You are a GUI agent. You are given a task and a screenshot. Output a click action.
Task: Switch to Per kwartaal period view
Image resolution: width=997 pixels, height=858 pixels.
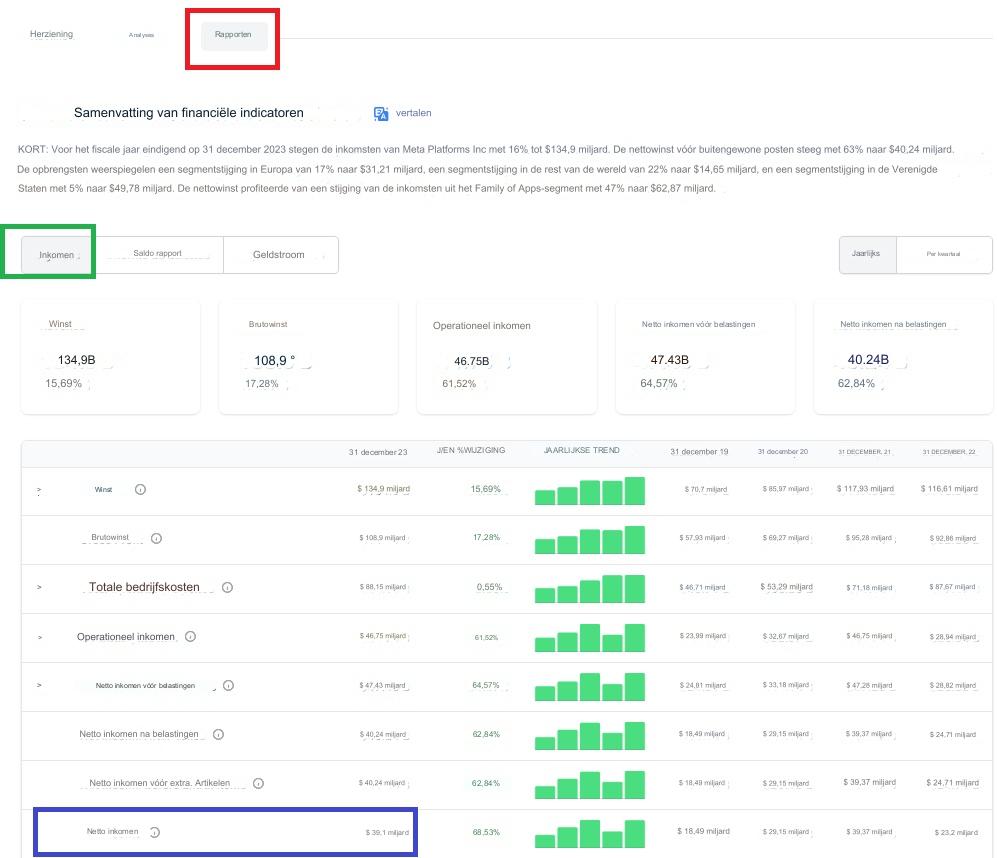pyautogui.click(x=942, y=255)
